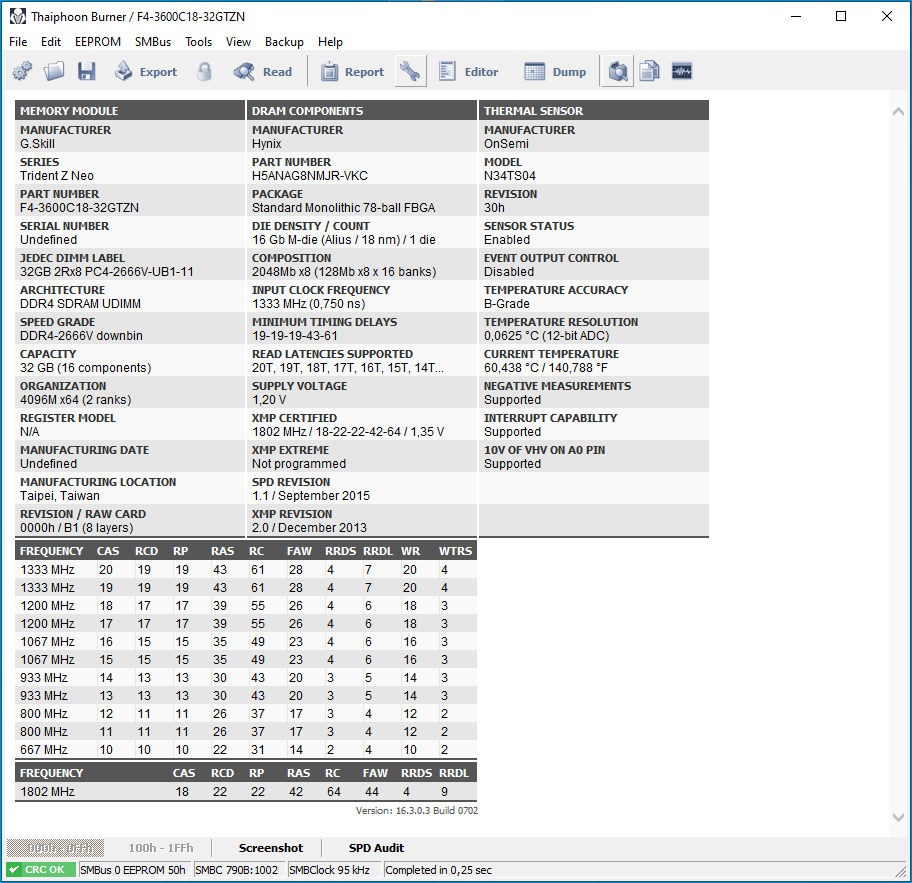The height and width of the screenshot is (883, 912).
Task: Click the Report toolbar button
Action: coord(352,72)
